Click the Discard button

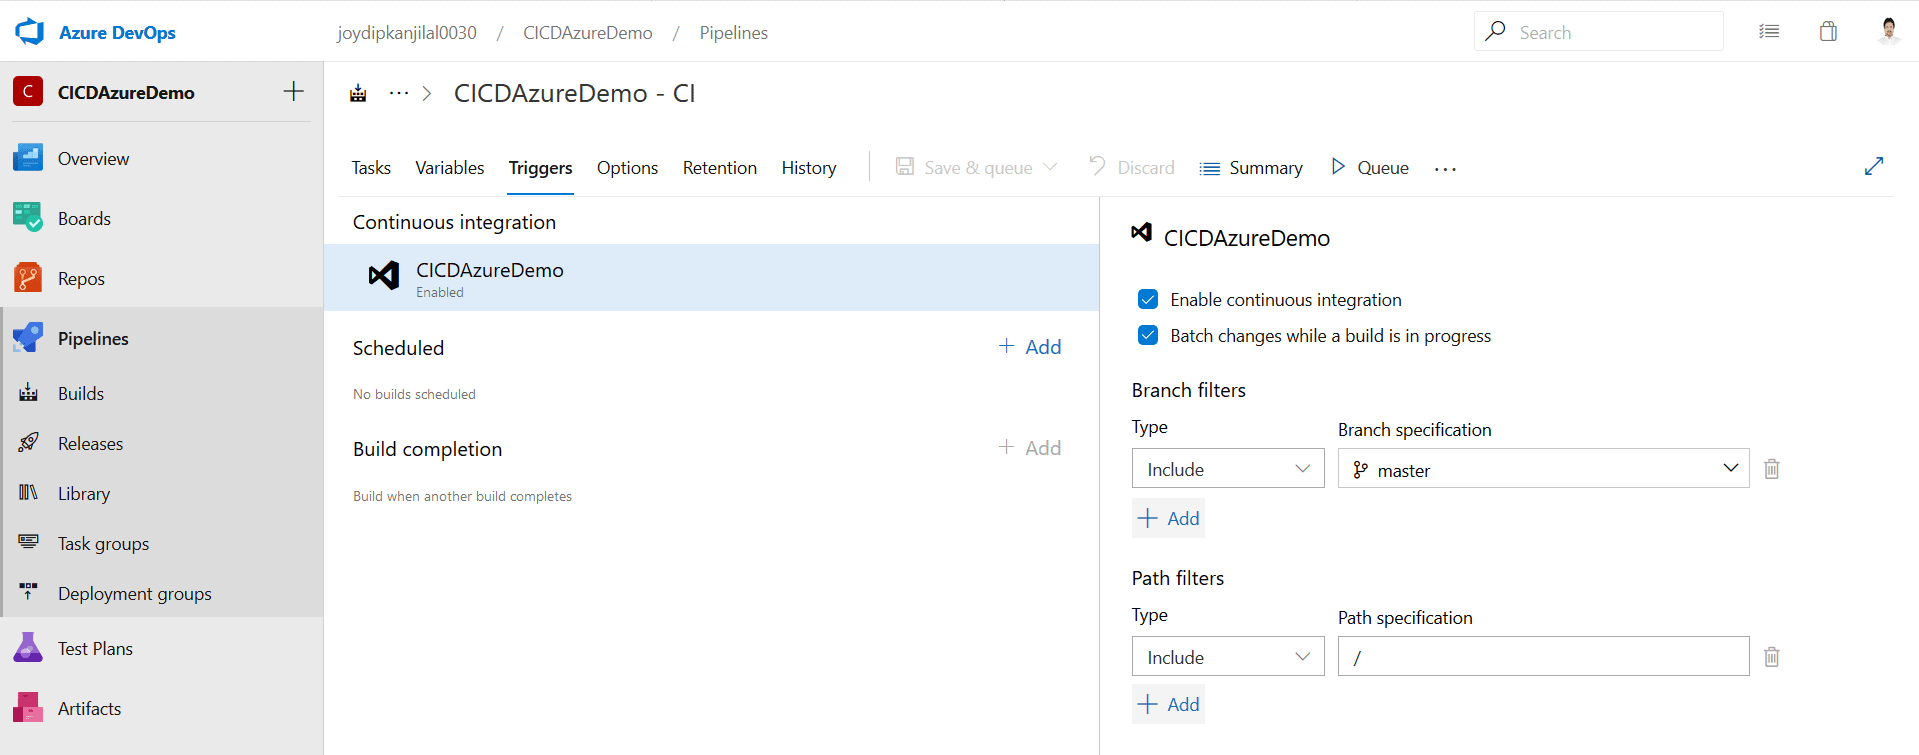tap(1132, 167)
